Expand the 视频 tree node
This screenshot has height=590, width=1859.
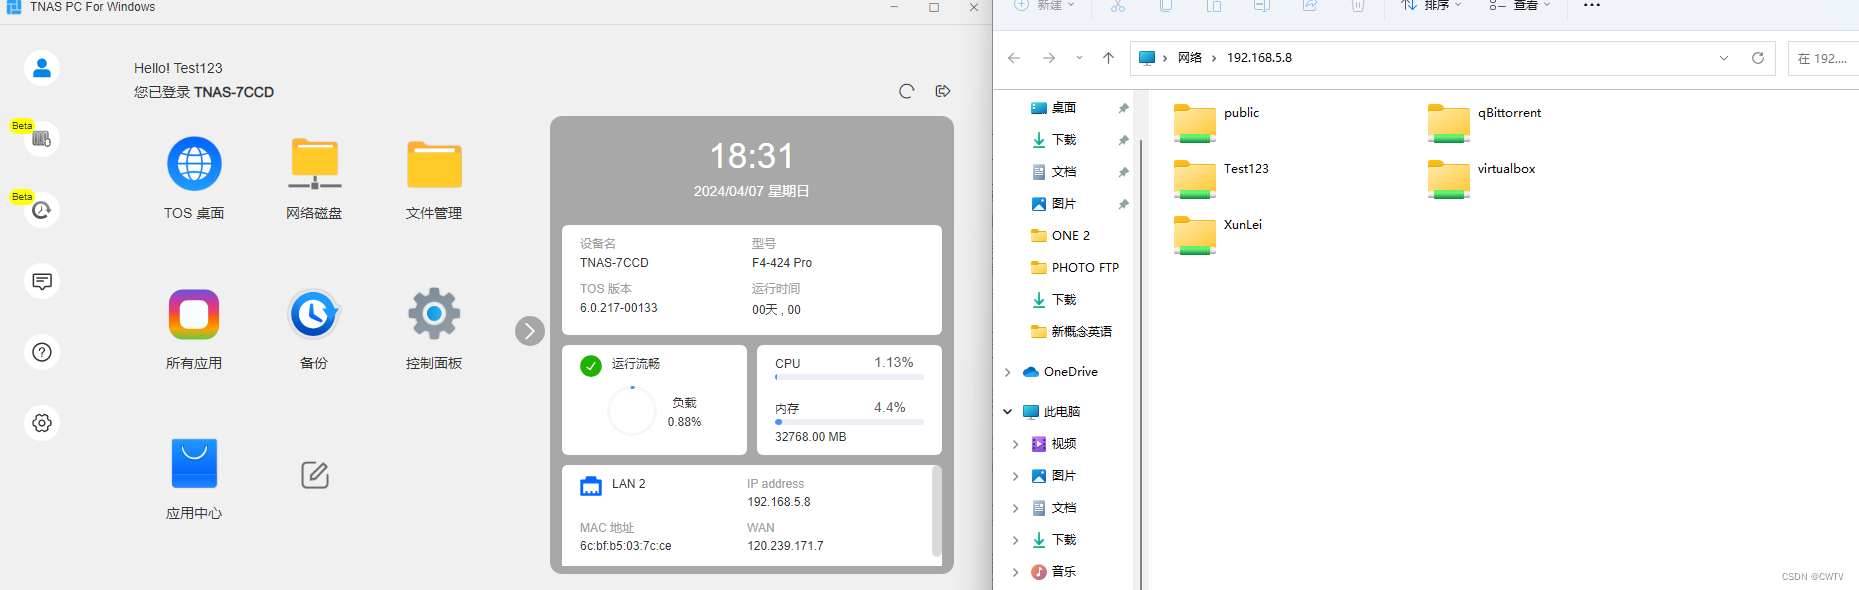click(1016, 444)
